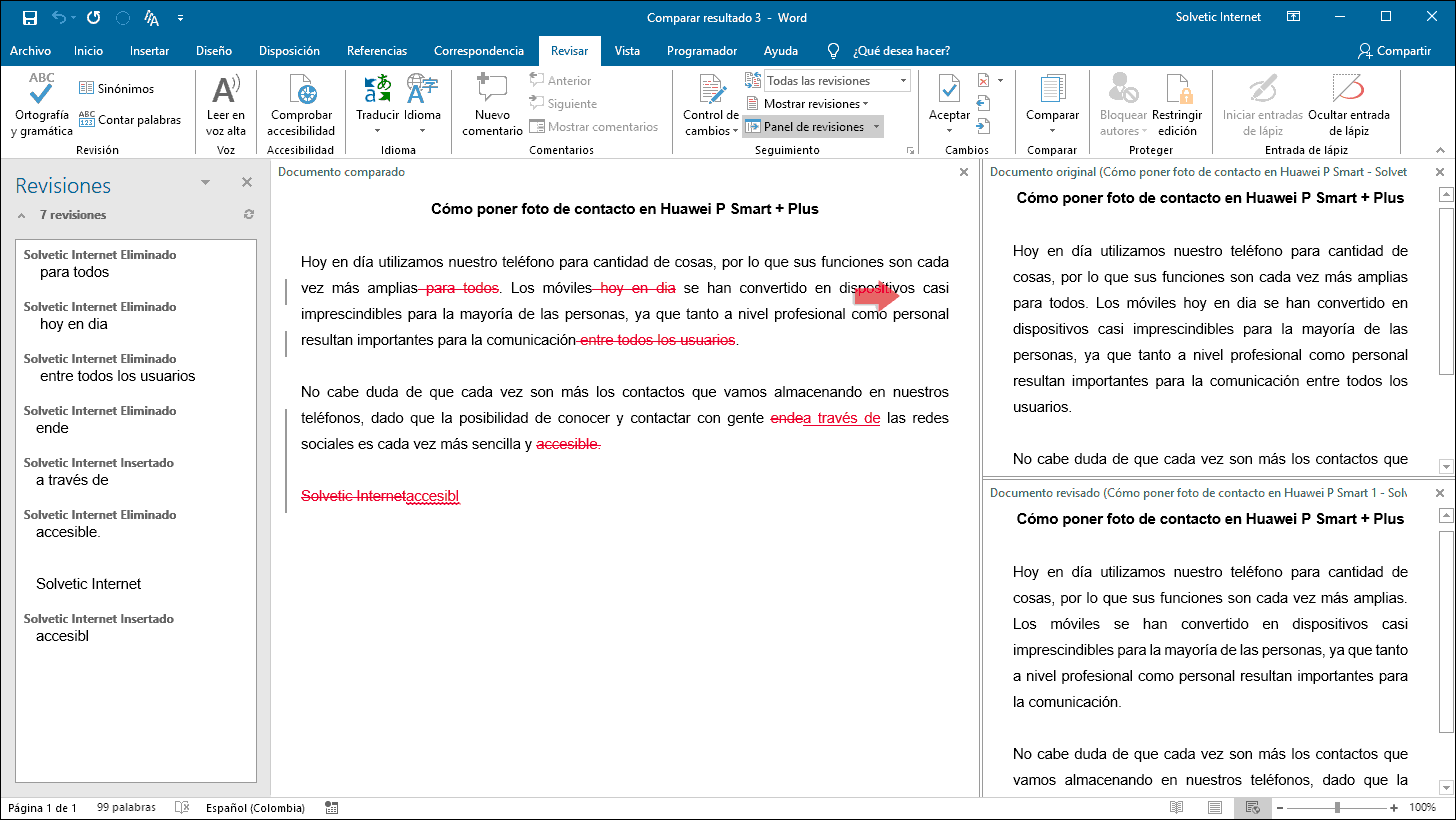This screenshot has height=820, width=1456.
Task: Run Comprobar accesibilidad
Action: [301, 105]
